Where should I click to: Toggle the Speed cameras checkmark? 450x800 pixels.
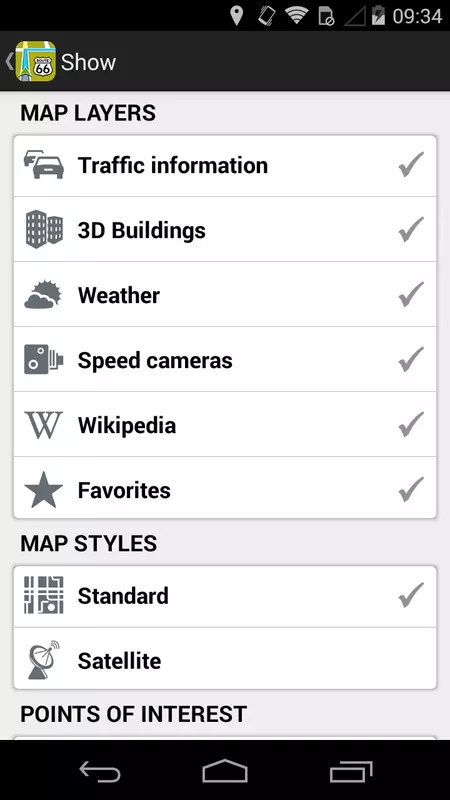pos(411,359)
